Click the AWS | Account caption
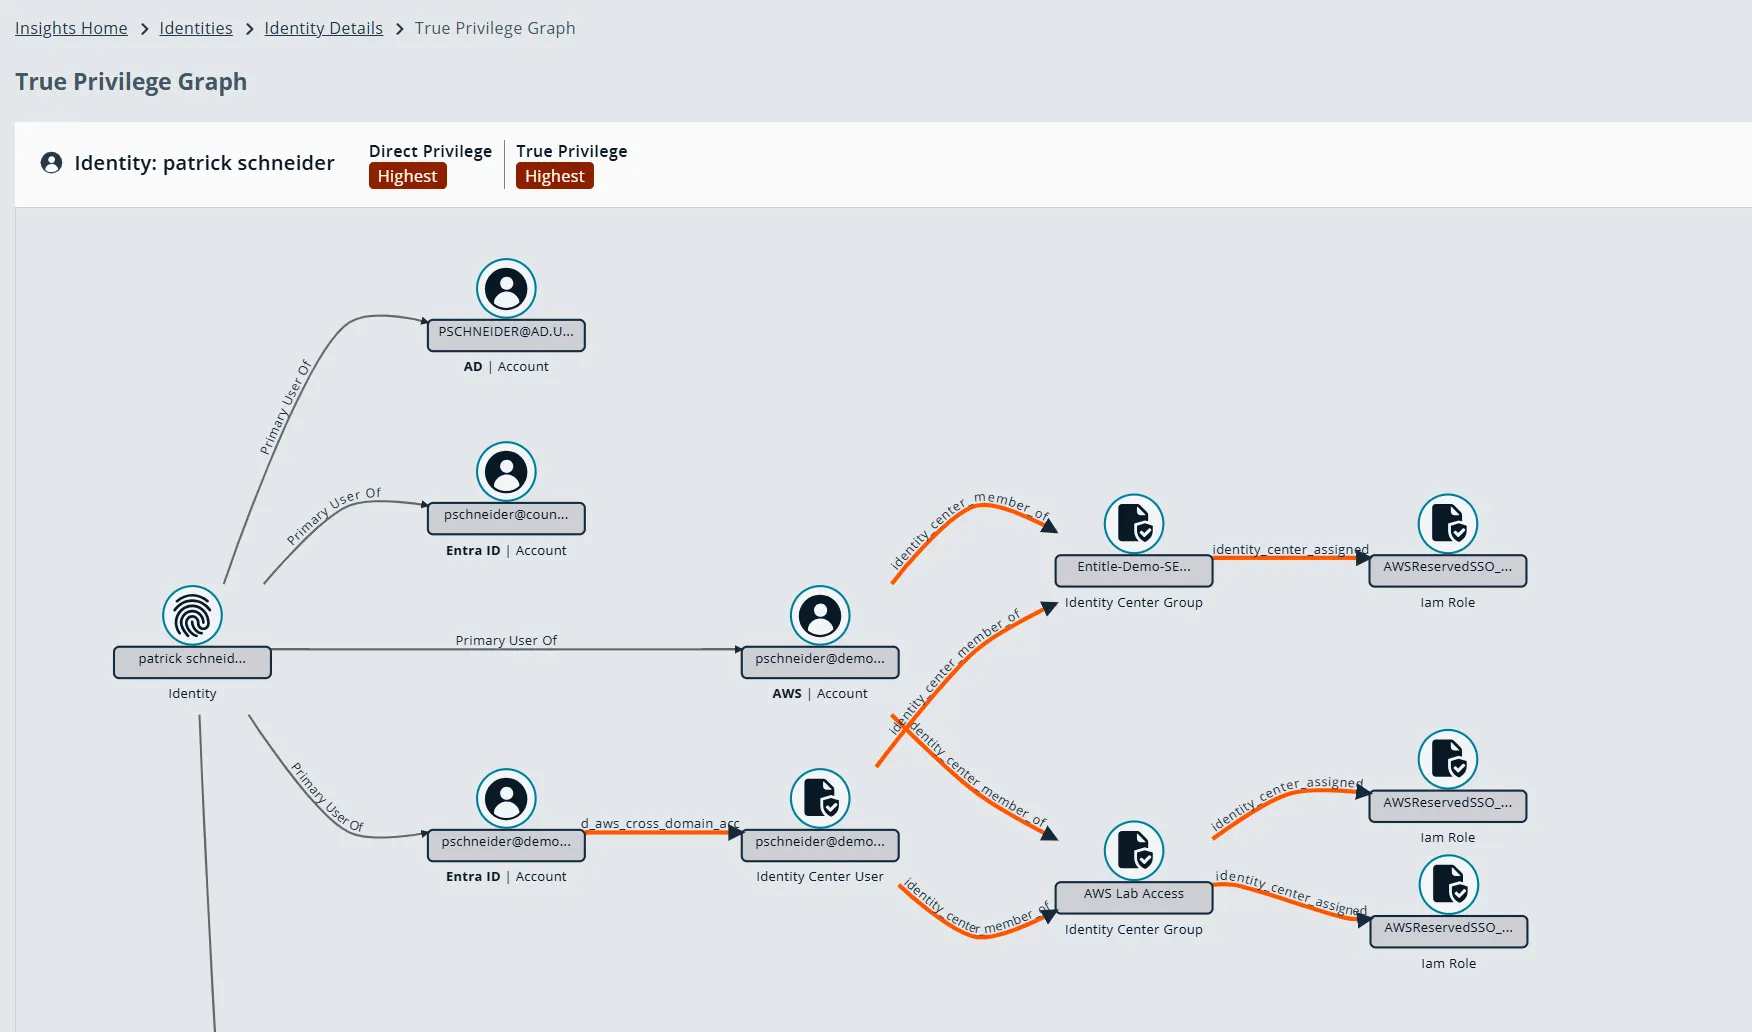 pos(820,694)
